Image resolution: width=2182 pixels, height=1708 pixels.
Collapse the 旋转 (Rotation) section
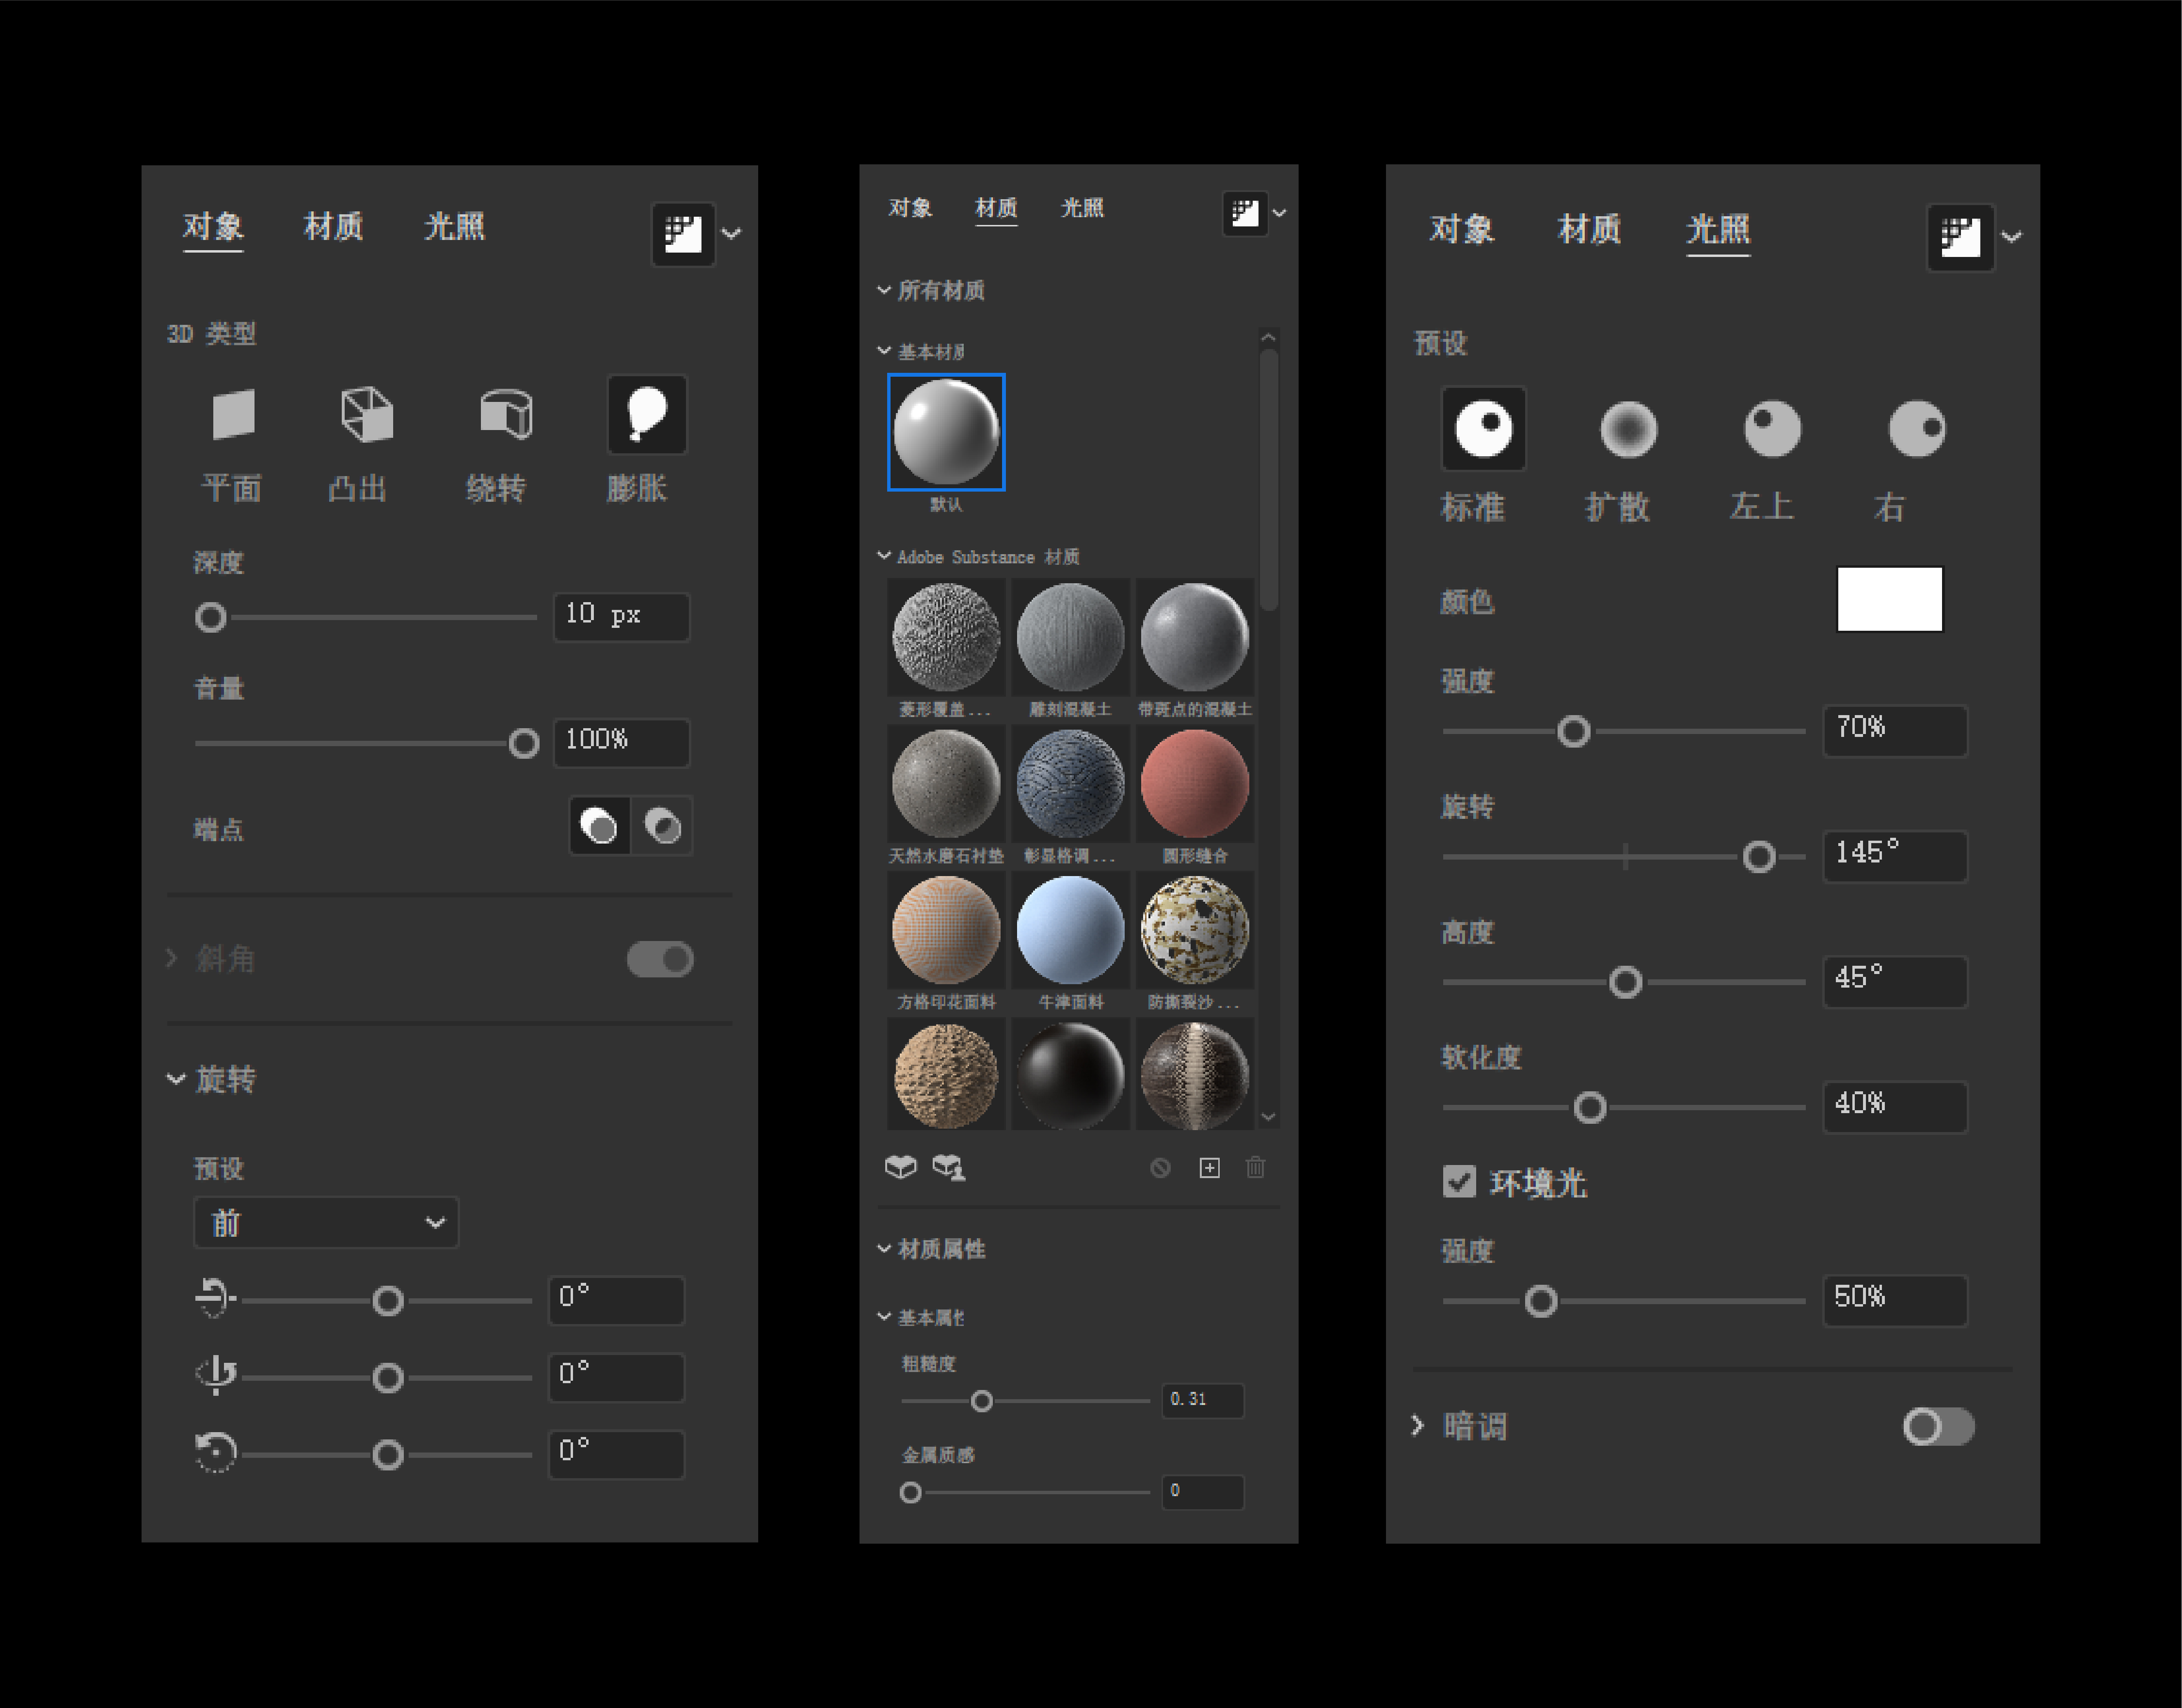[177, 1079]
